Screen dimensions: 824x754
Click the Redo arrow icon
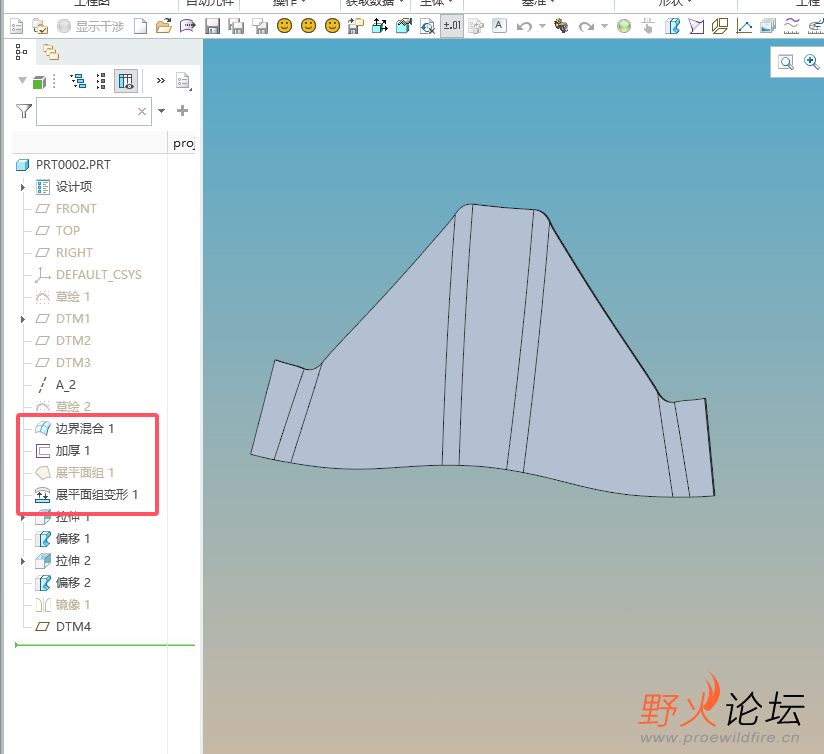[586, 26]
